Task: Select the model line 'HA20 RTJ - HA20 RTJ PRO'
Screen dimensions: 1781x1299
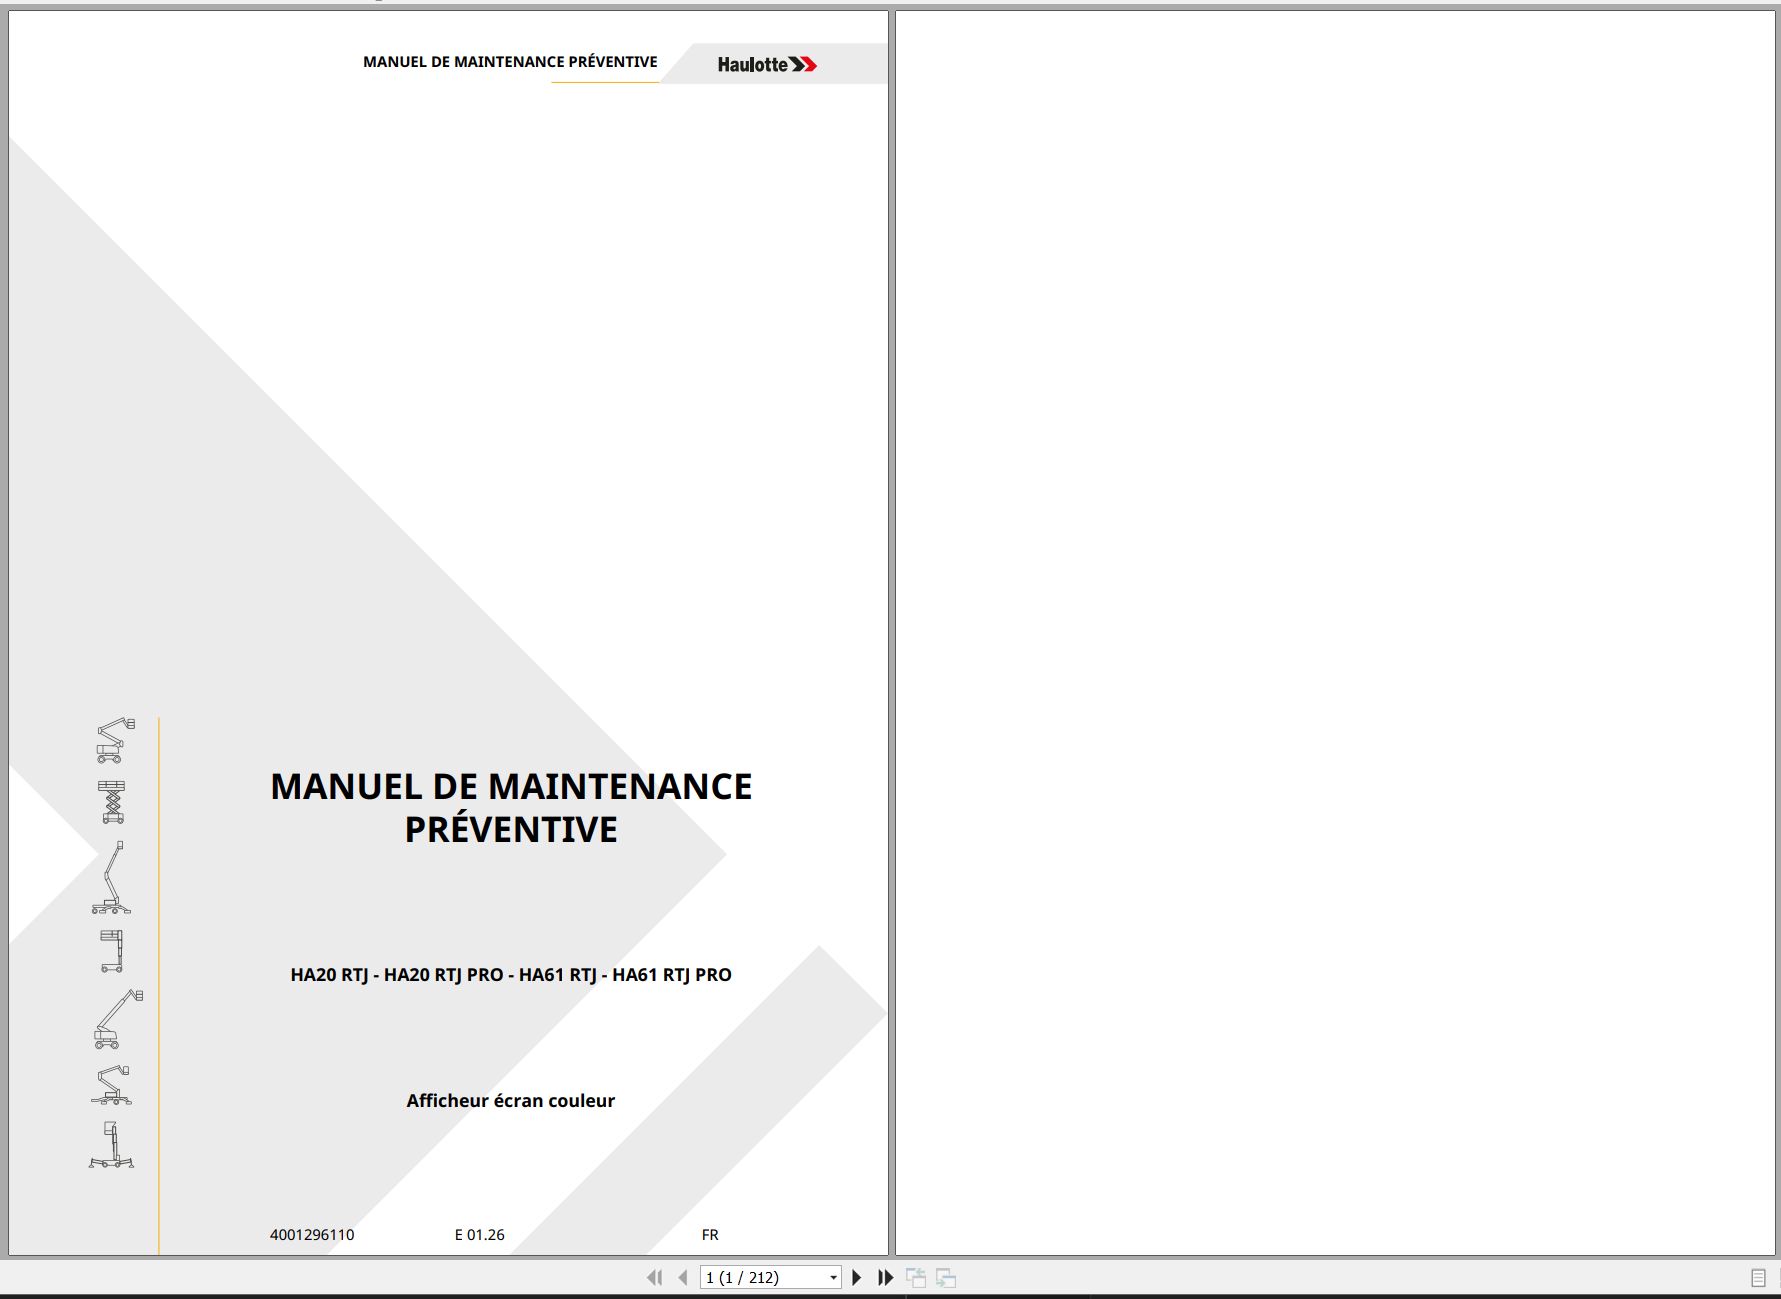Action: click(397, 975)
